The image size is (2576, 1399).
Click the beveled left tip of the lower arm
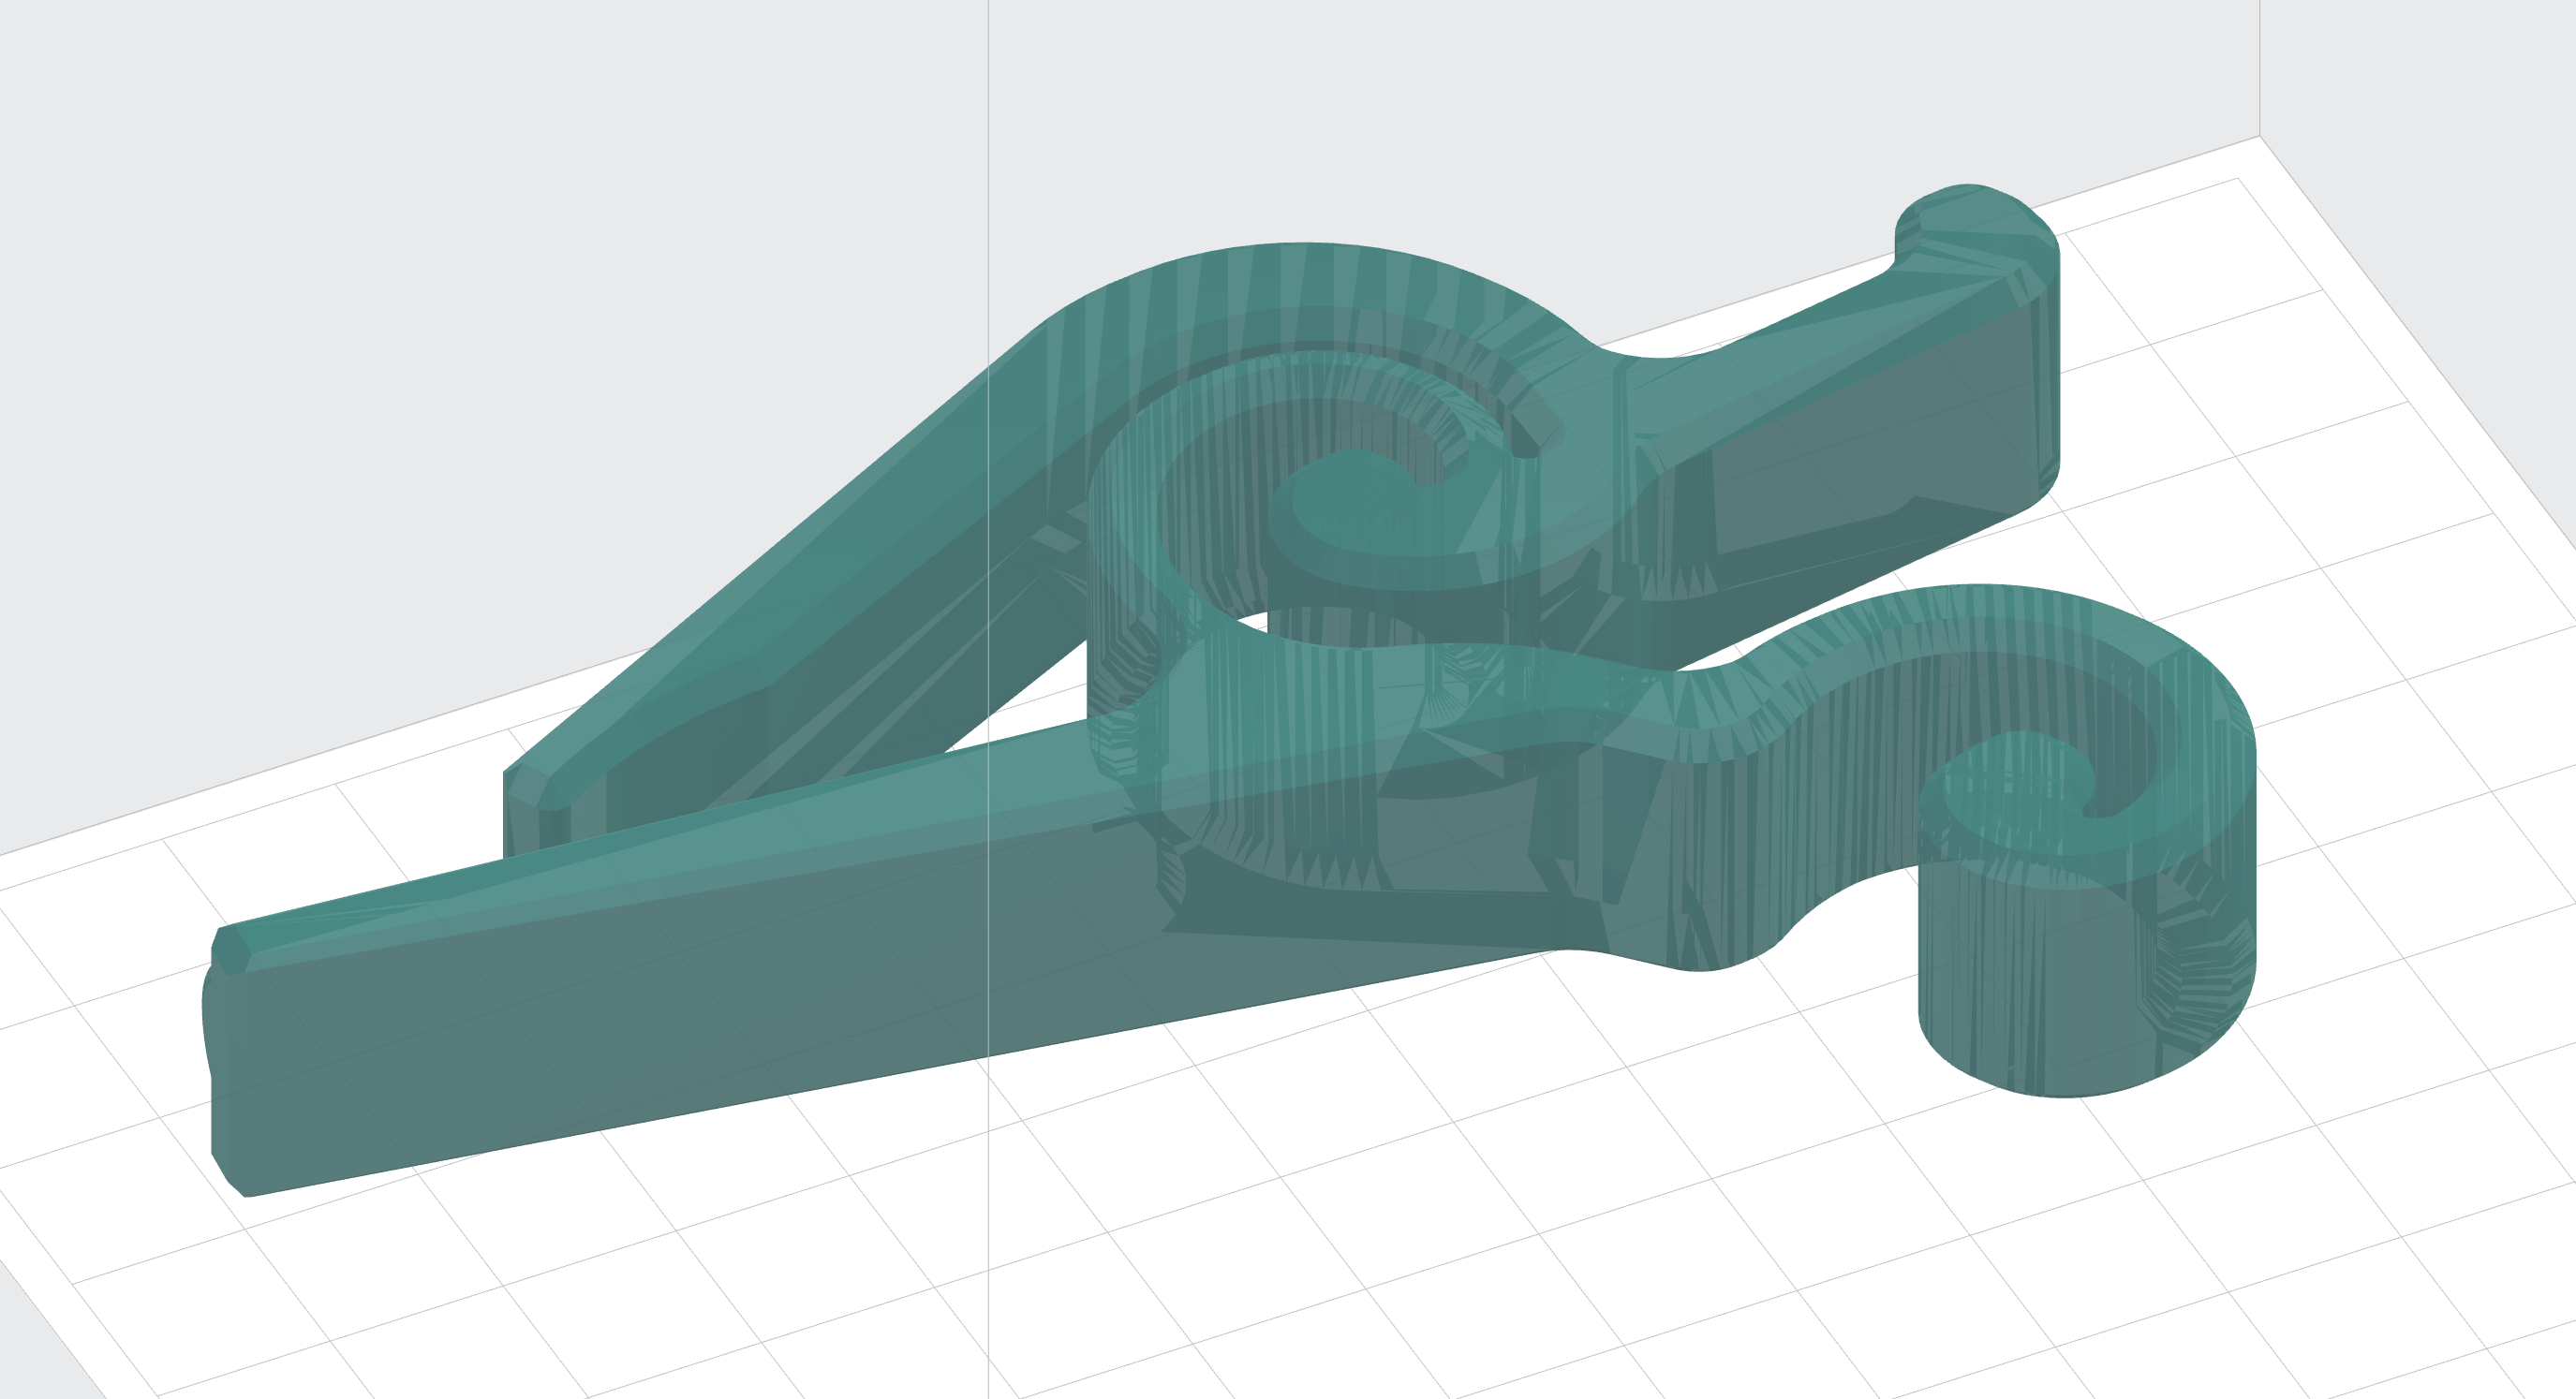[231, 950]
